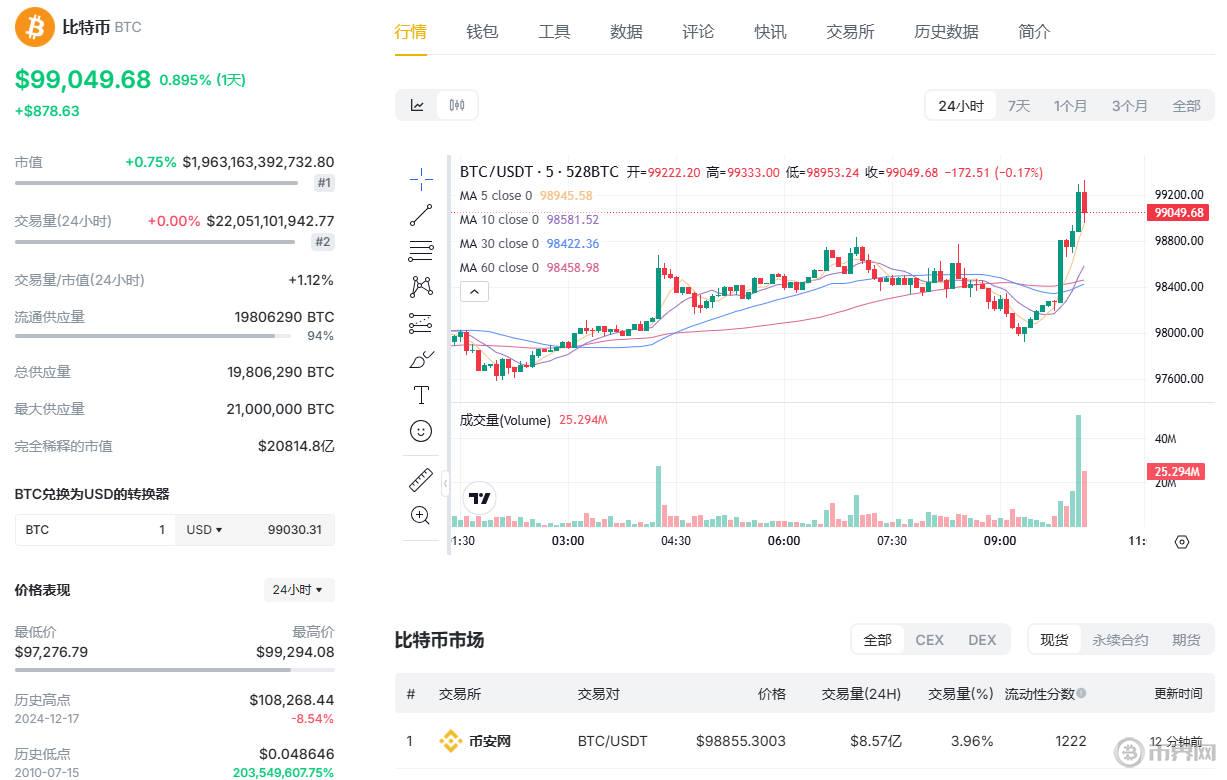This screenshot has width=1227, height=780.
Task: Open the 24小时 price performance dropdown
Action: 298,590
